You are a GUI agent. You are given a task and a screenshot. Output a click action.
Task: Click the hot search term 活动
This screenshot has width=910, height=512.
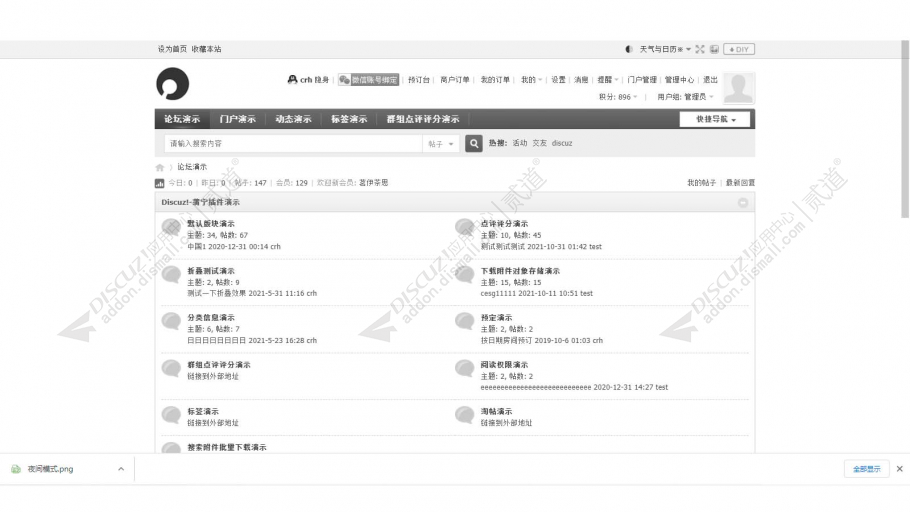(x=520, y=143)
